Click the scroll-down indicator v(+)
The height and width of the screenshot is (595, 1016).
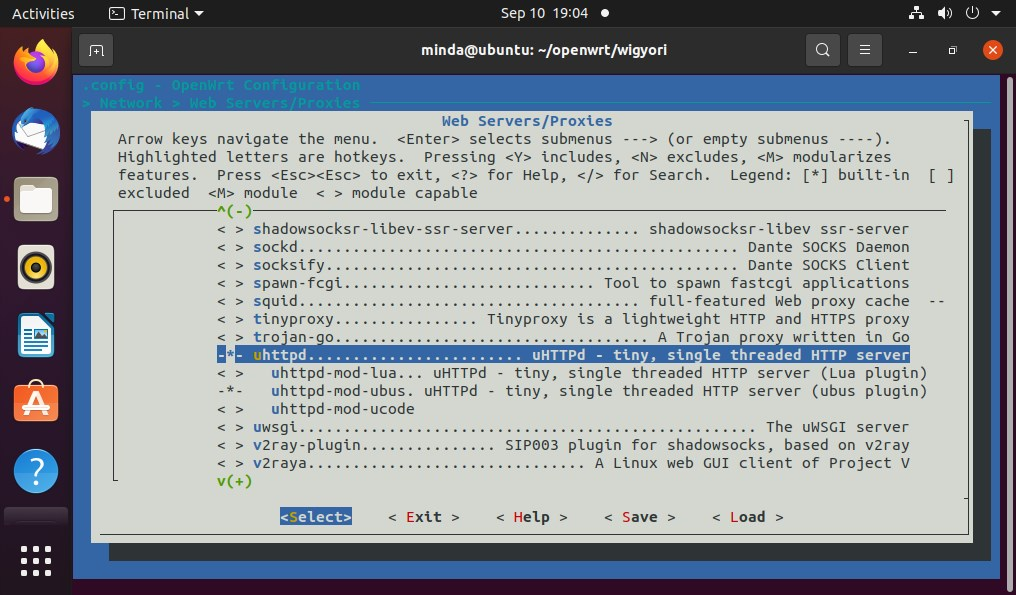pos(235,481)
